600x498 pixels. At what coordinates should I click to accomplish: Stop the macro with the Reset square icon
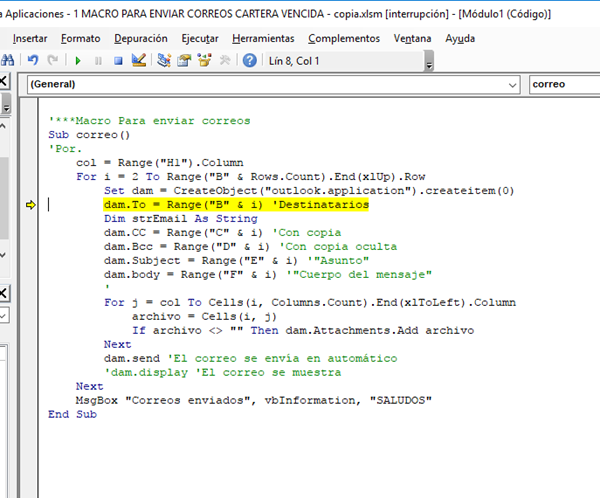tap(117, 60)
